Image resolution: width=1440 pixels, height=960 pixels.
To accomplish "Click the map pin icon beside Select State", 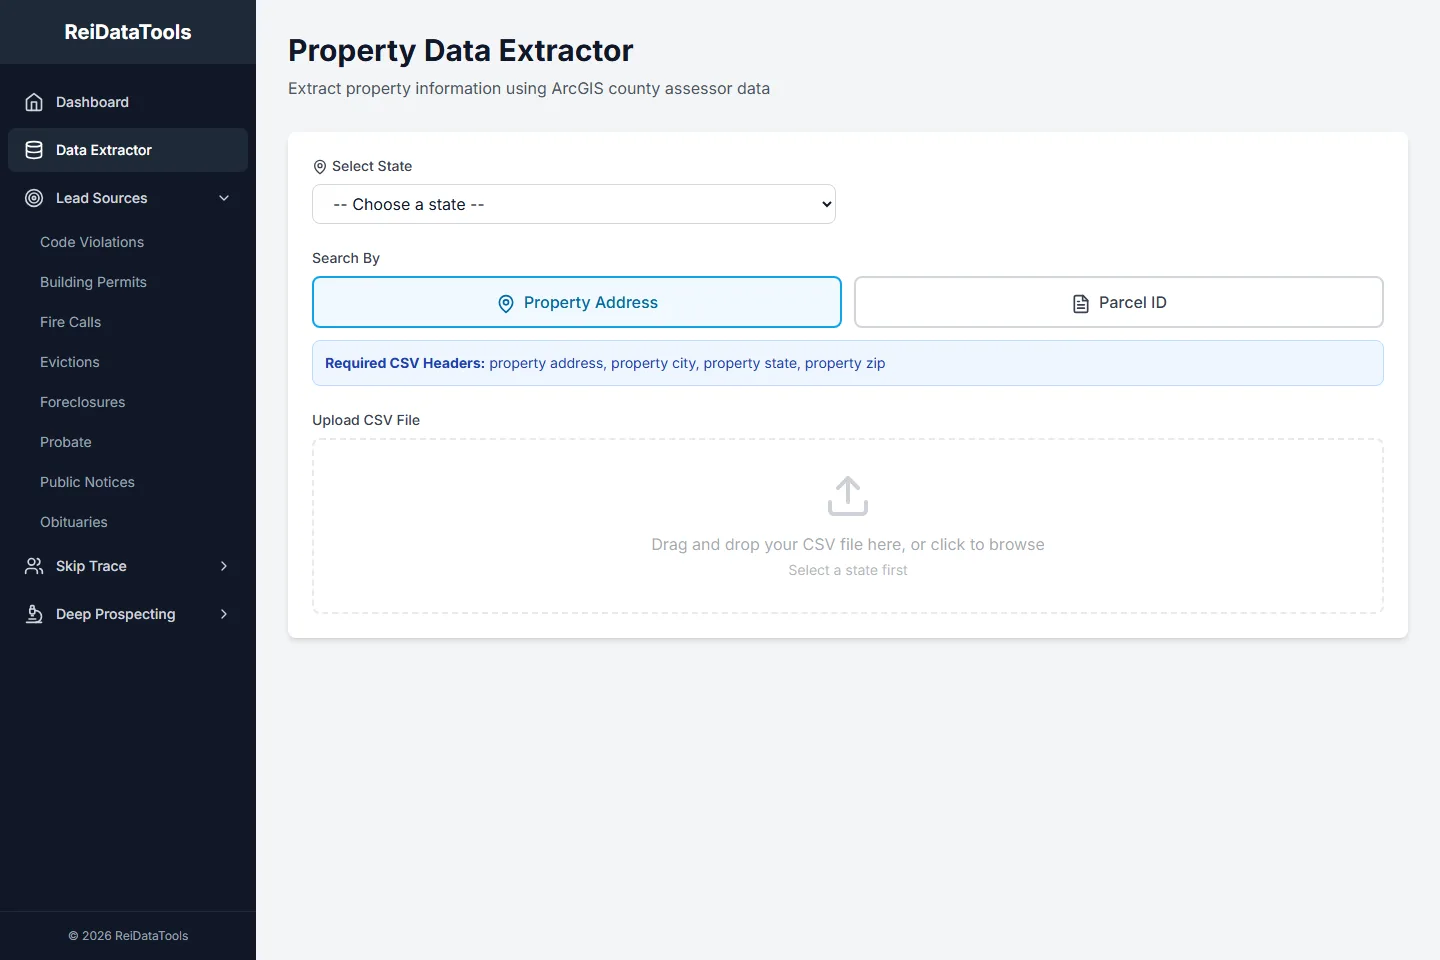I will pos(320,167).
